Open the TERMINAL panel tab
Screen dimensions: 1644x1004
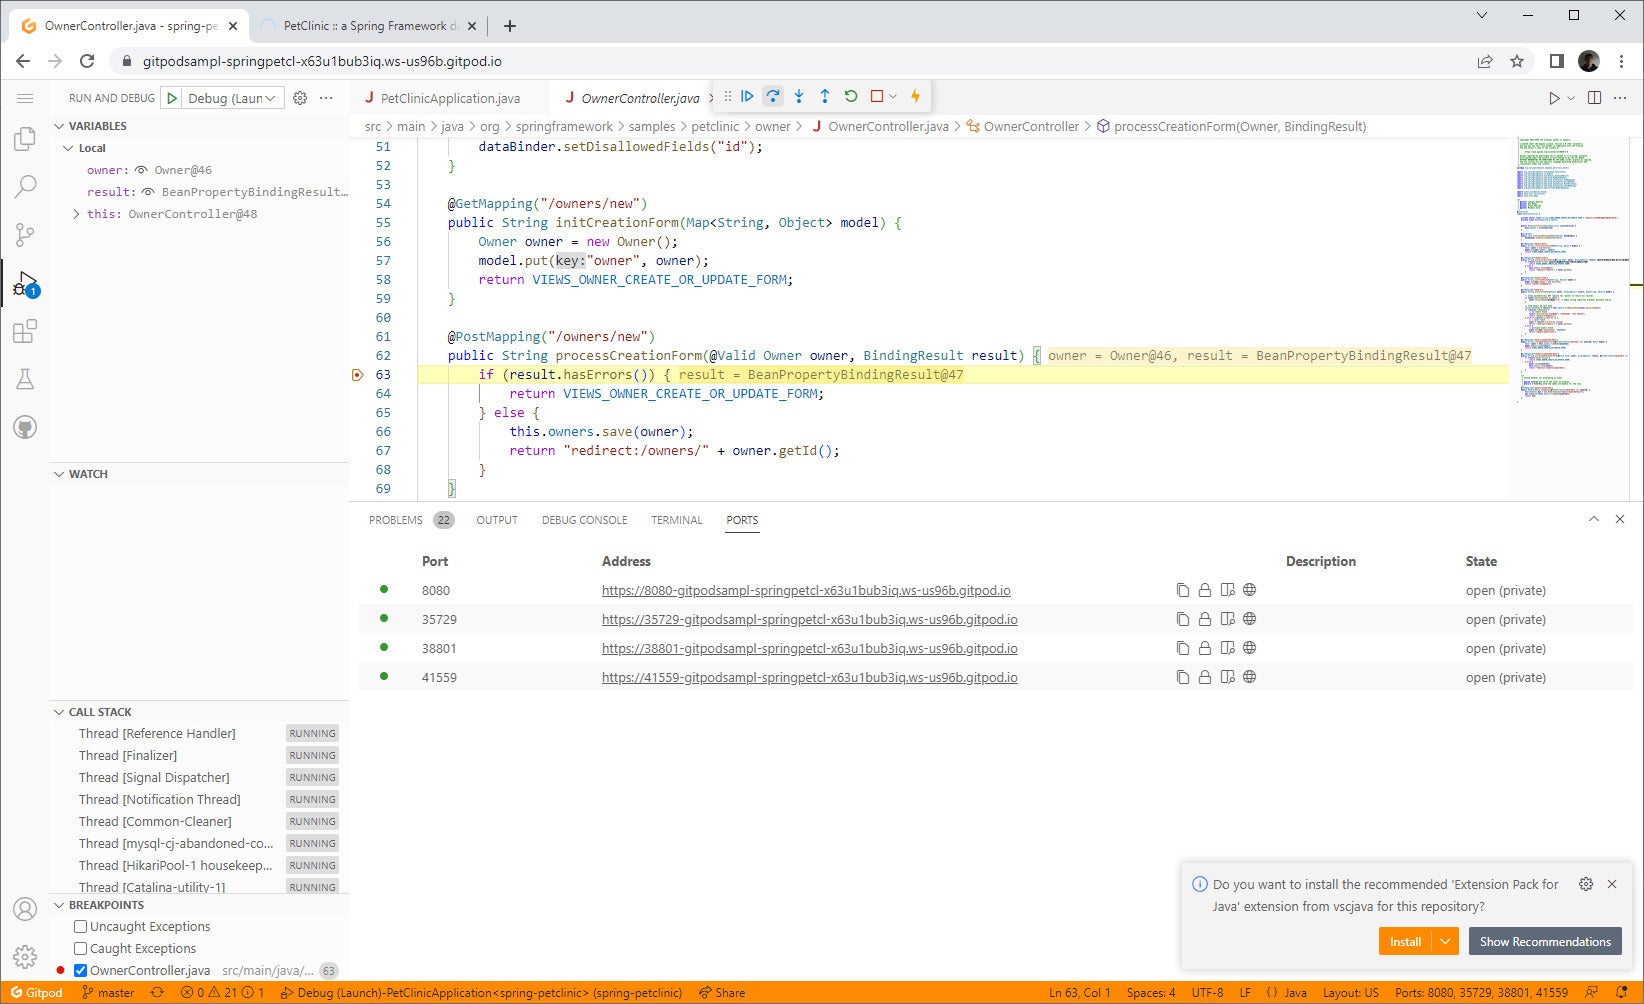pos(677,520)
